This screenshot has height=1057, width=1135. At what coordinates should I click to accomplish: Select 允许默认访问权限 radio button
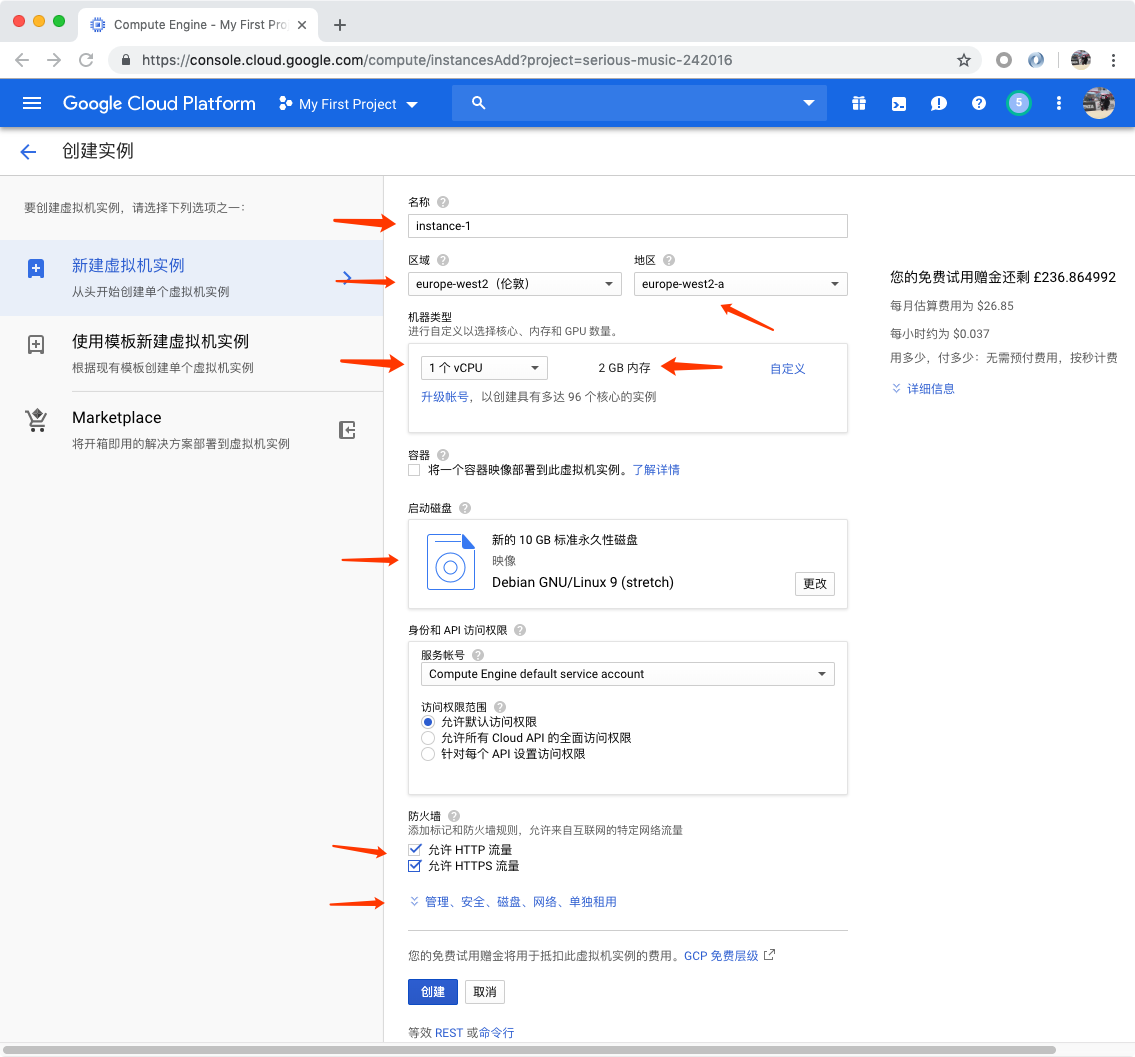(x=428, y=723)
